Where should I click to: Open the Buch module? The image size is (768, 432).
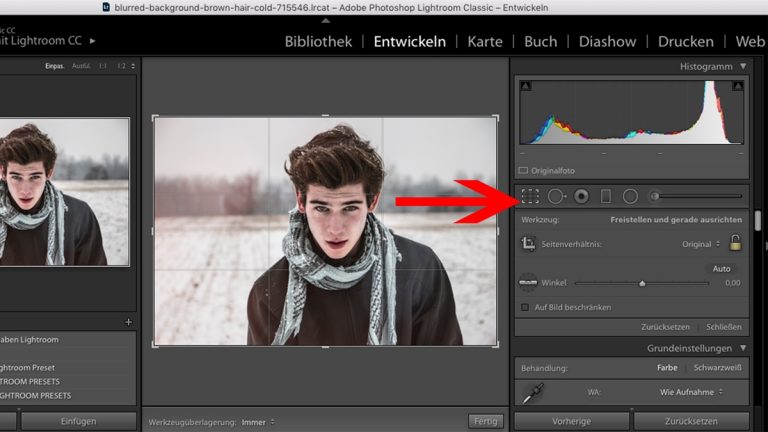pos(541,42)
